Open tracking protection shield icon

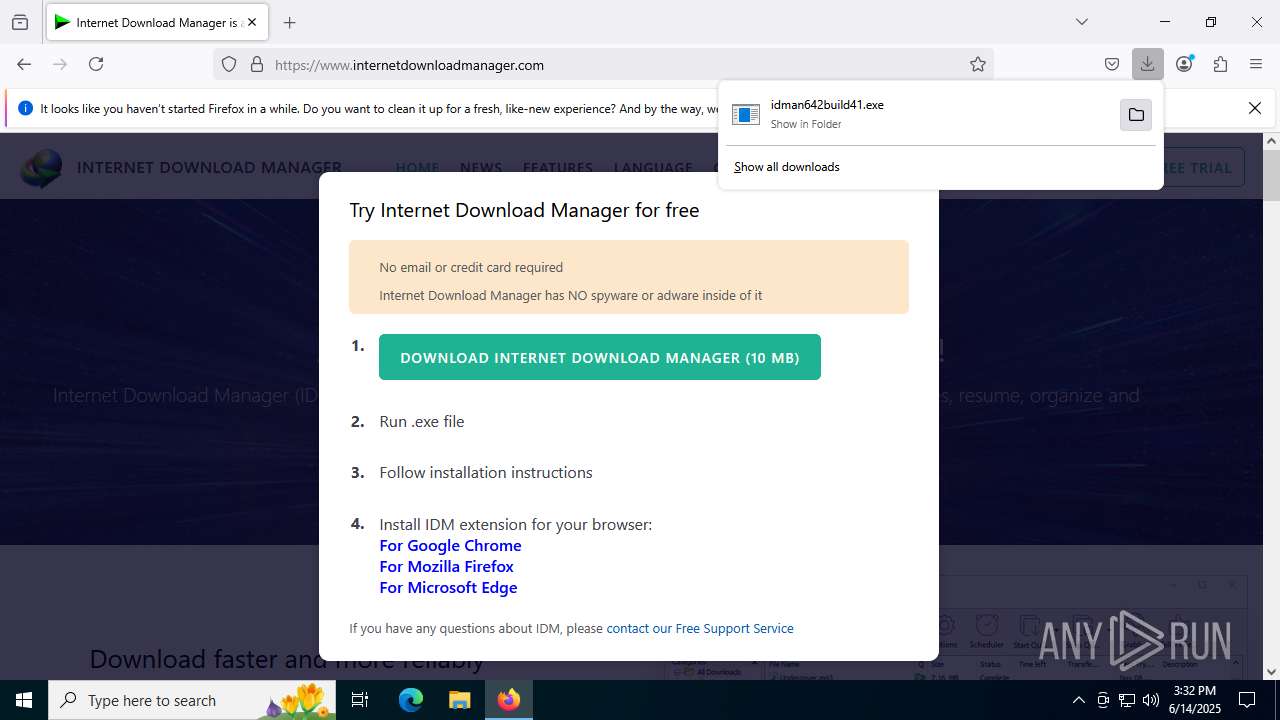229,64
